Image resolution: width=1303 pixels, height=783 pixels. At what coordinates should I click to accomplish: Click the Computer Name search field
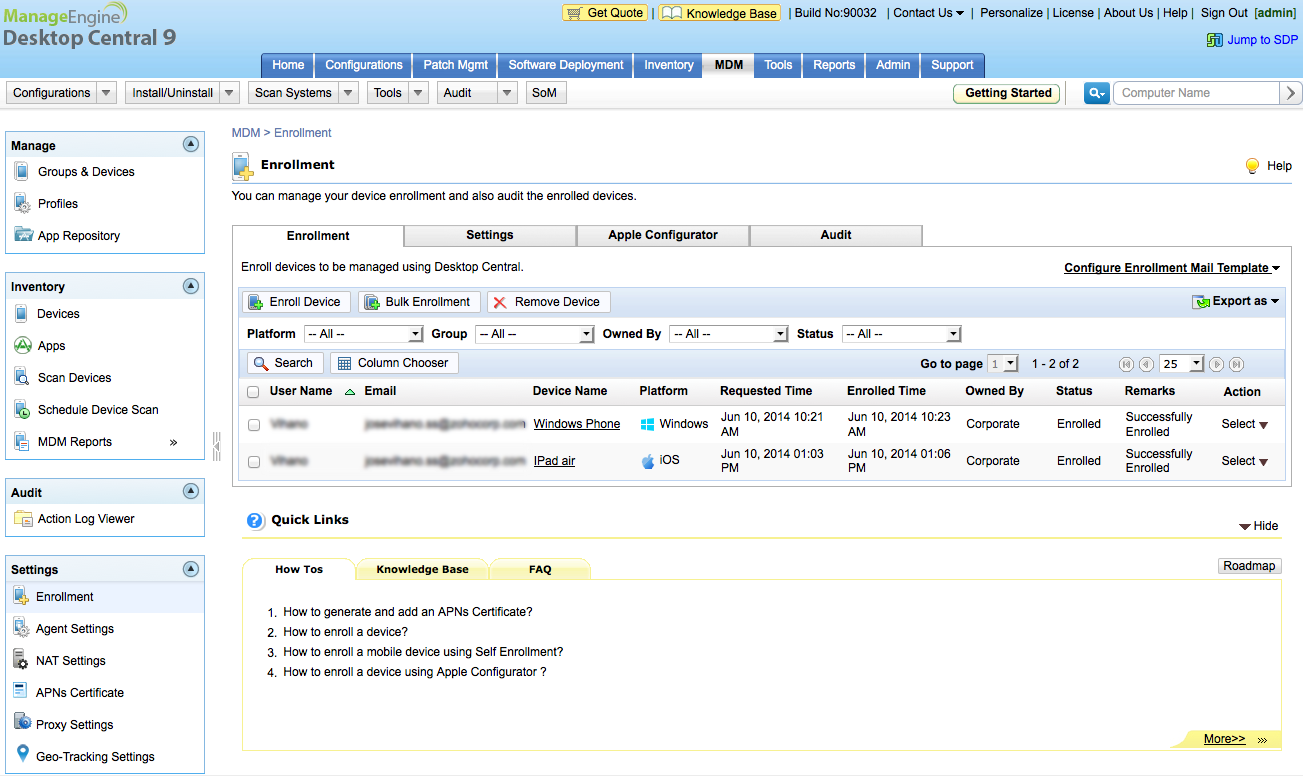[x=1196, y=93]
